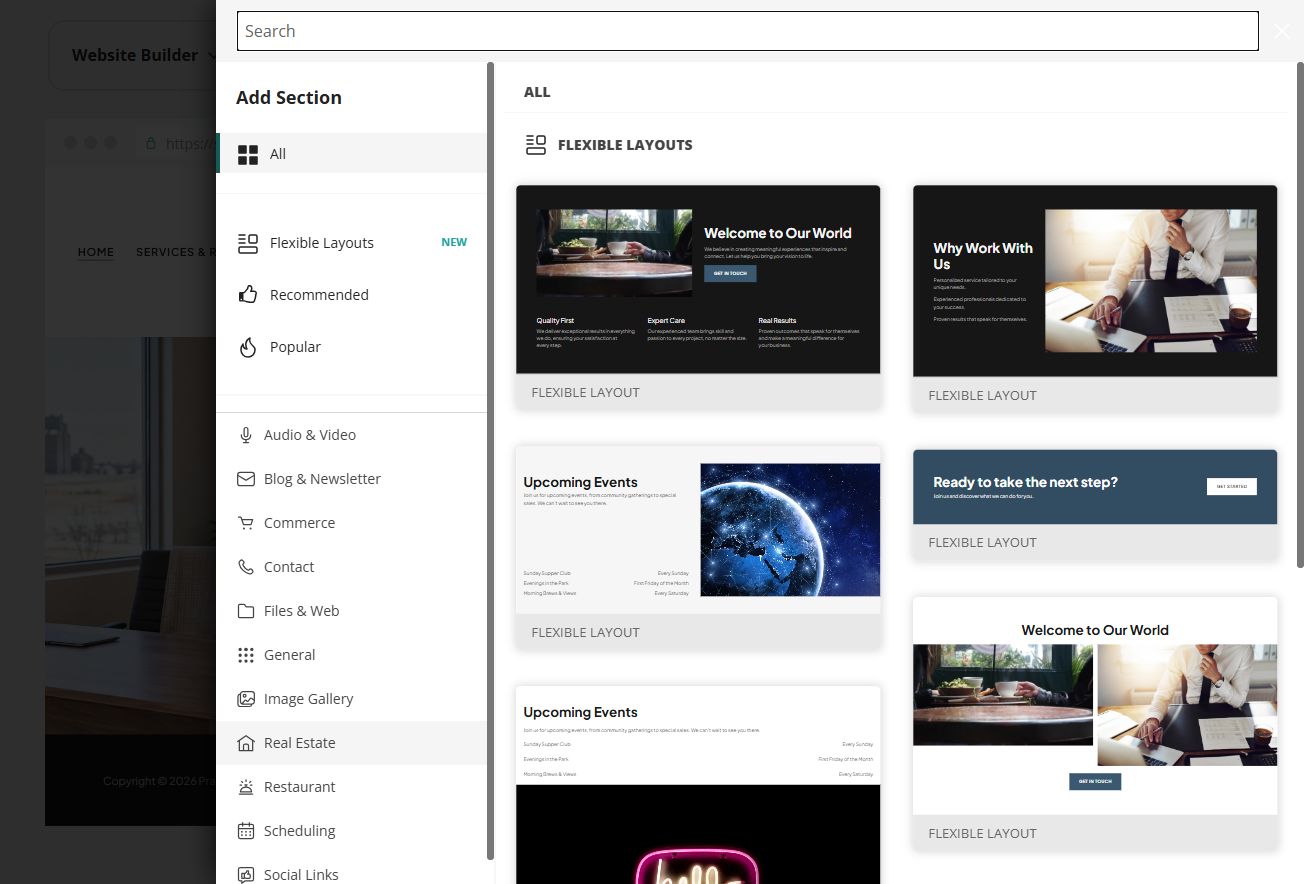Click the Popular flame icon

coord(247,347)
